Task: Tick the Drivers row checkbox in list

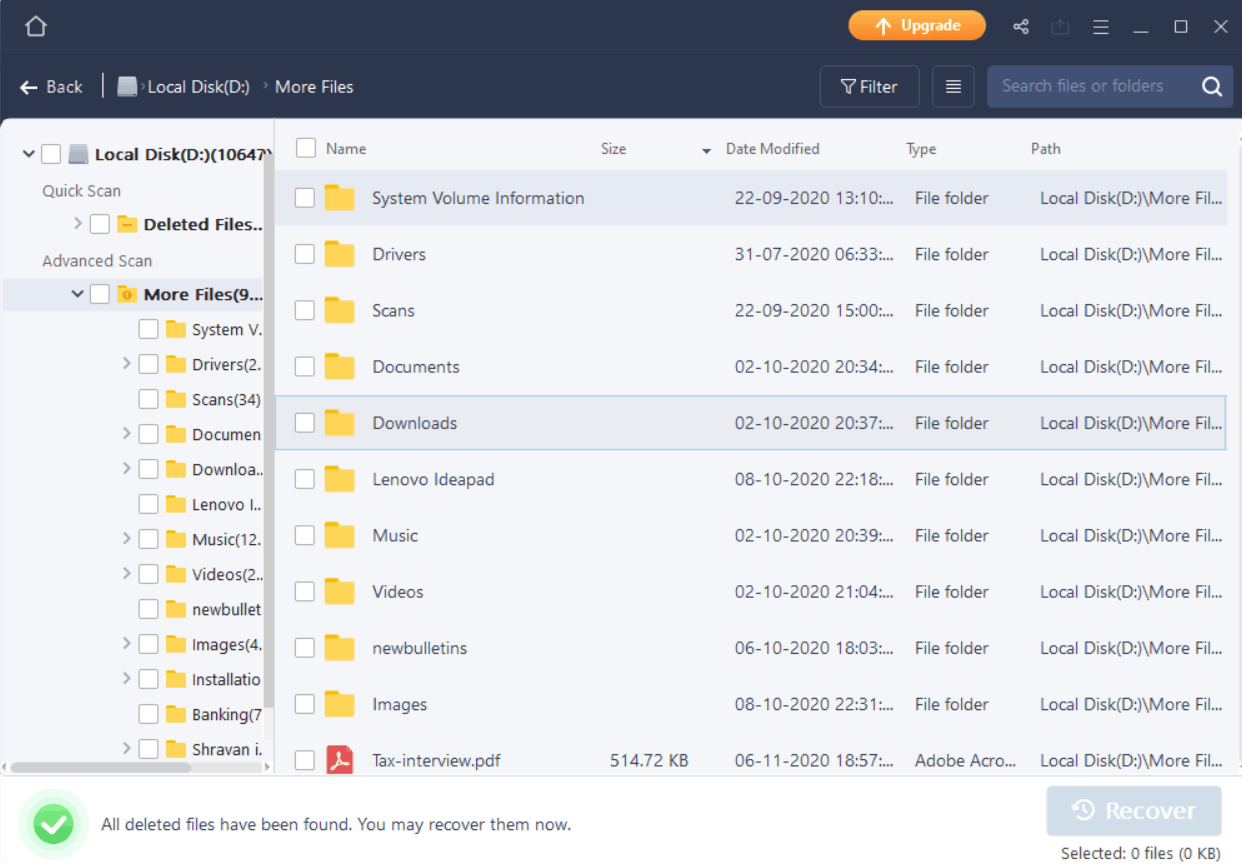Action: pyautogui.click(x=305, y=254)
